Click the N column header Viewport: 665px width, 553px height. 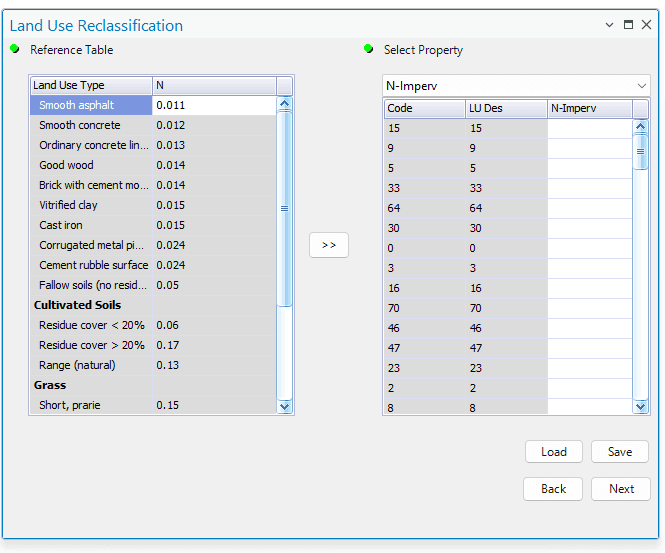pyautogui.click(x=214, y=85)
